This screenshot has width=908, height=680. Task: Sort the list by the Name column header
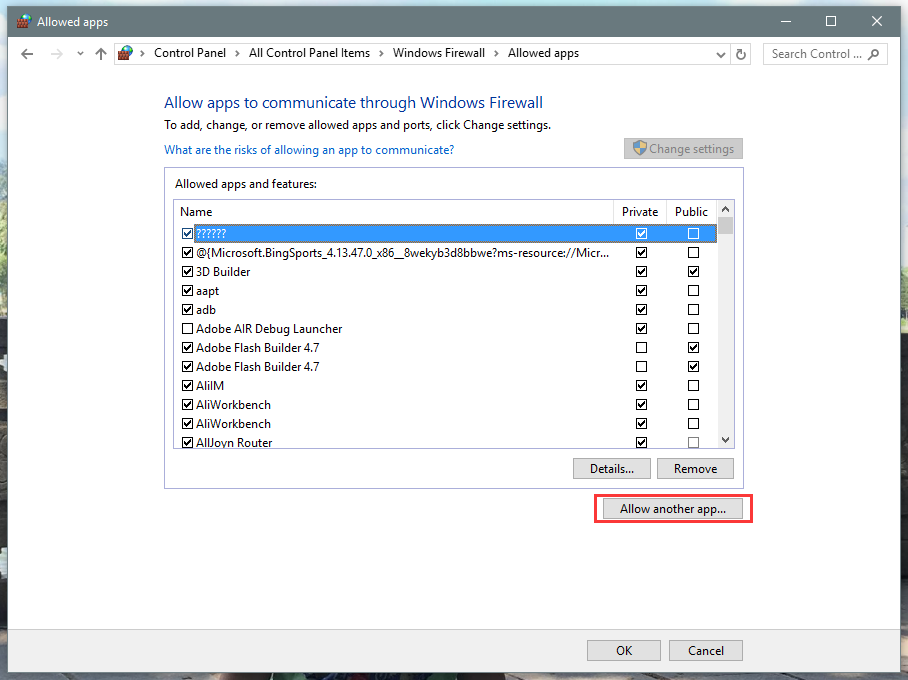pyautogui.click(x=393, y=212)
